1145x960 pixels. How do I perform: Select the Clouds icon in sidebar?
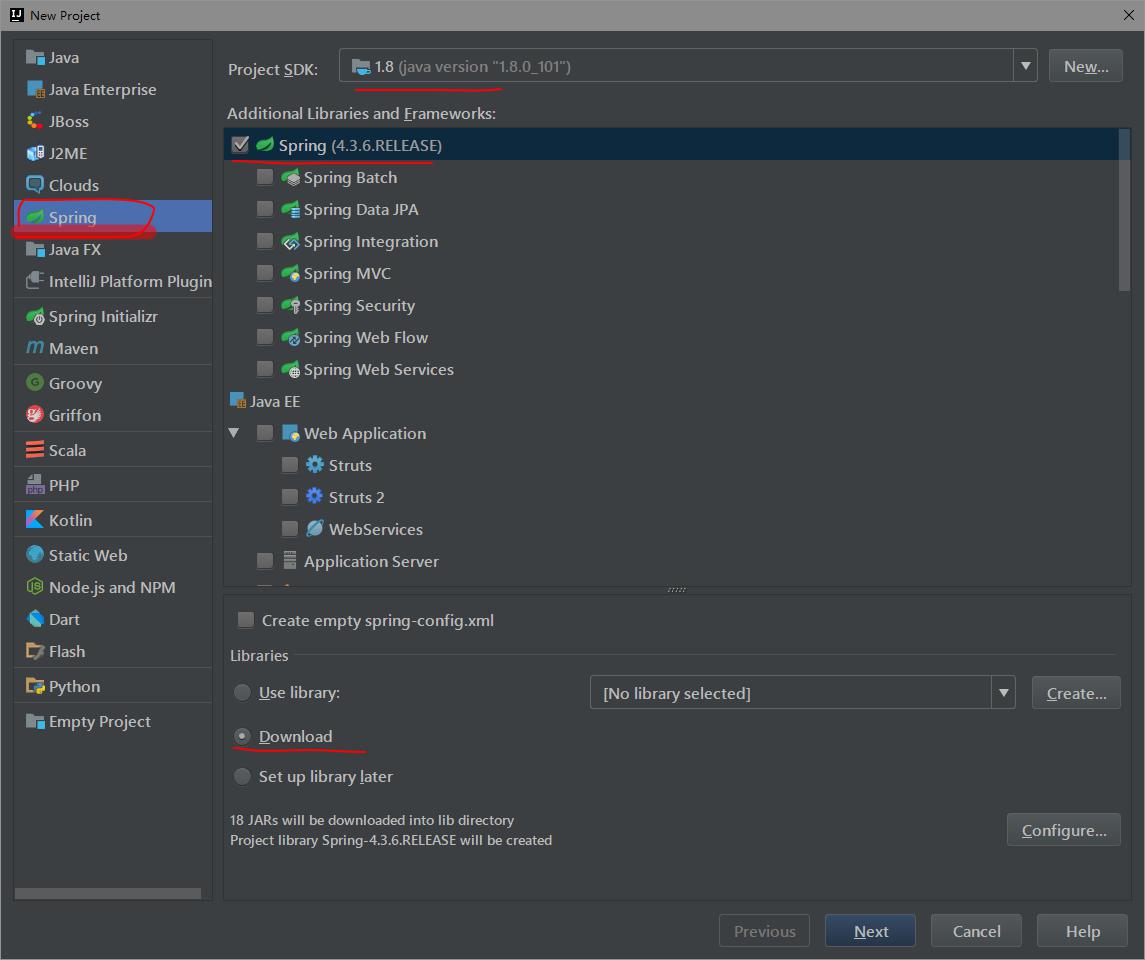(35, 185)
